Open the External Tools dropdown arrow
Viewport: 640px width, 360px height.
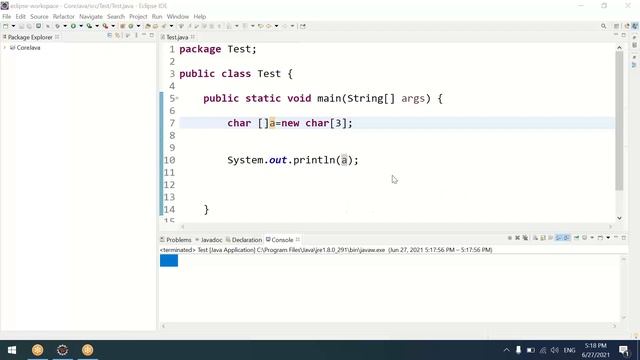pyautogui.click(x=113, y=26)
